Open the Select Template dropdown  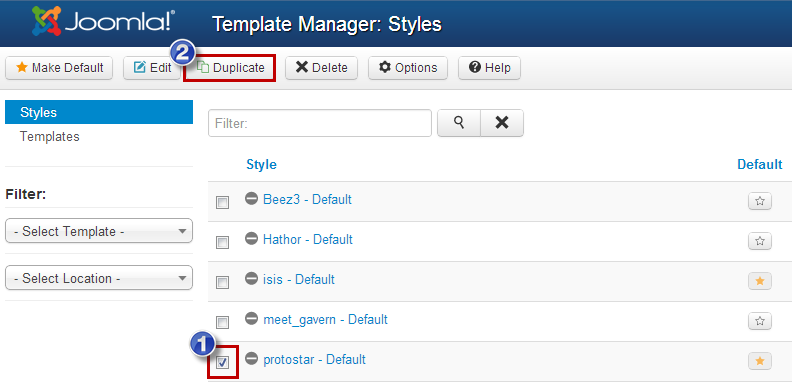click(x=99, y=231)
